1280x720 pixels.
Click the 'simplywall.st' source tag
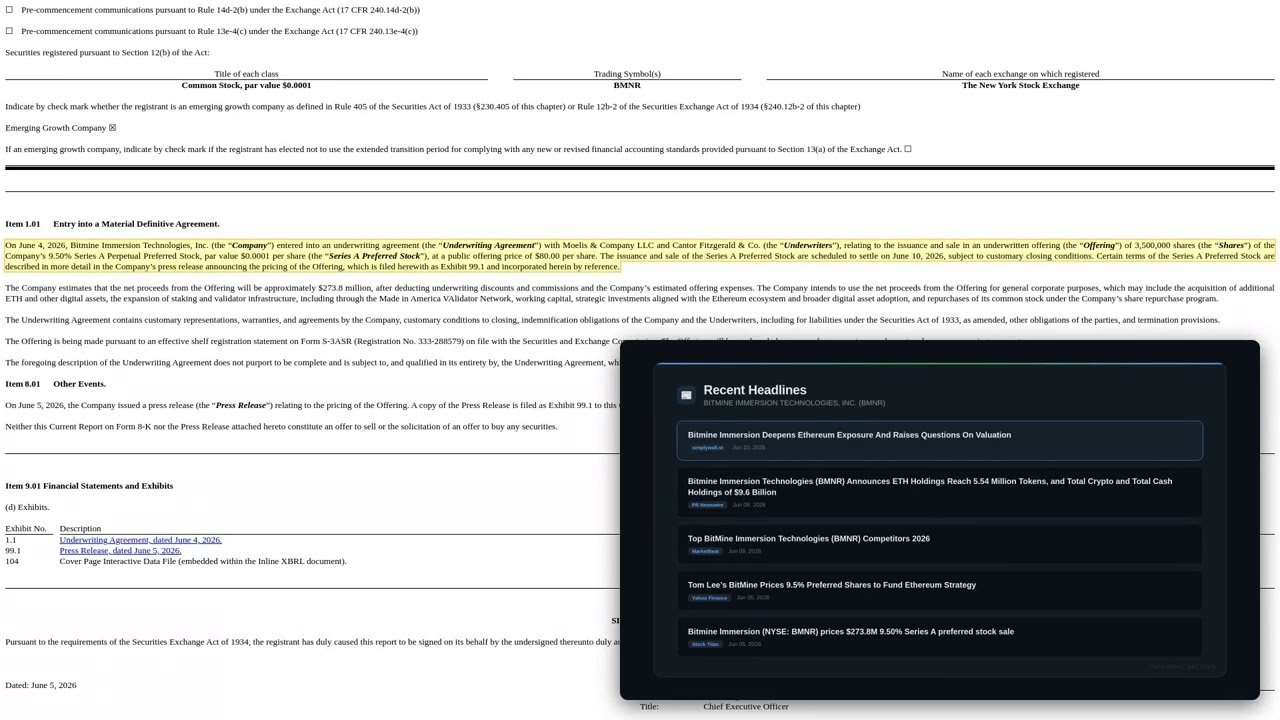707,448
